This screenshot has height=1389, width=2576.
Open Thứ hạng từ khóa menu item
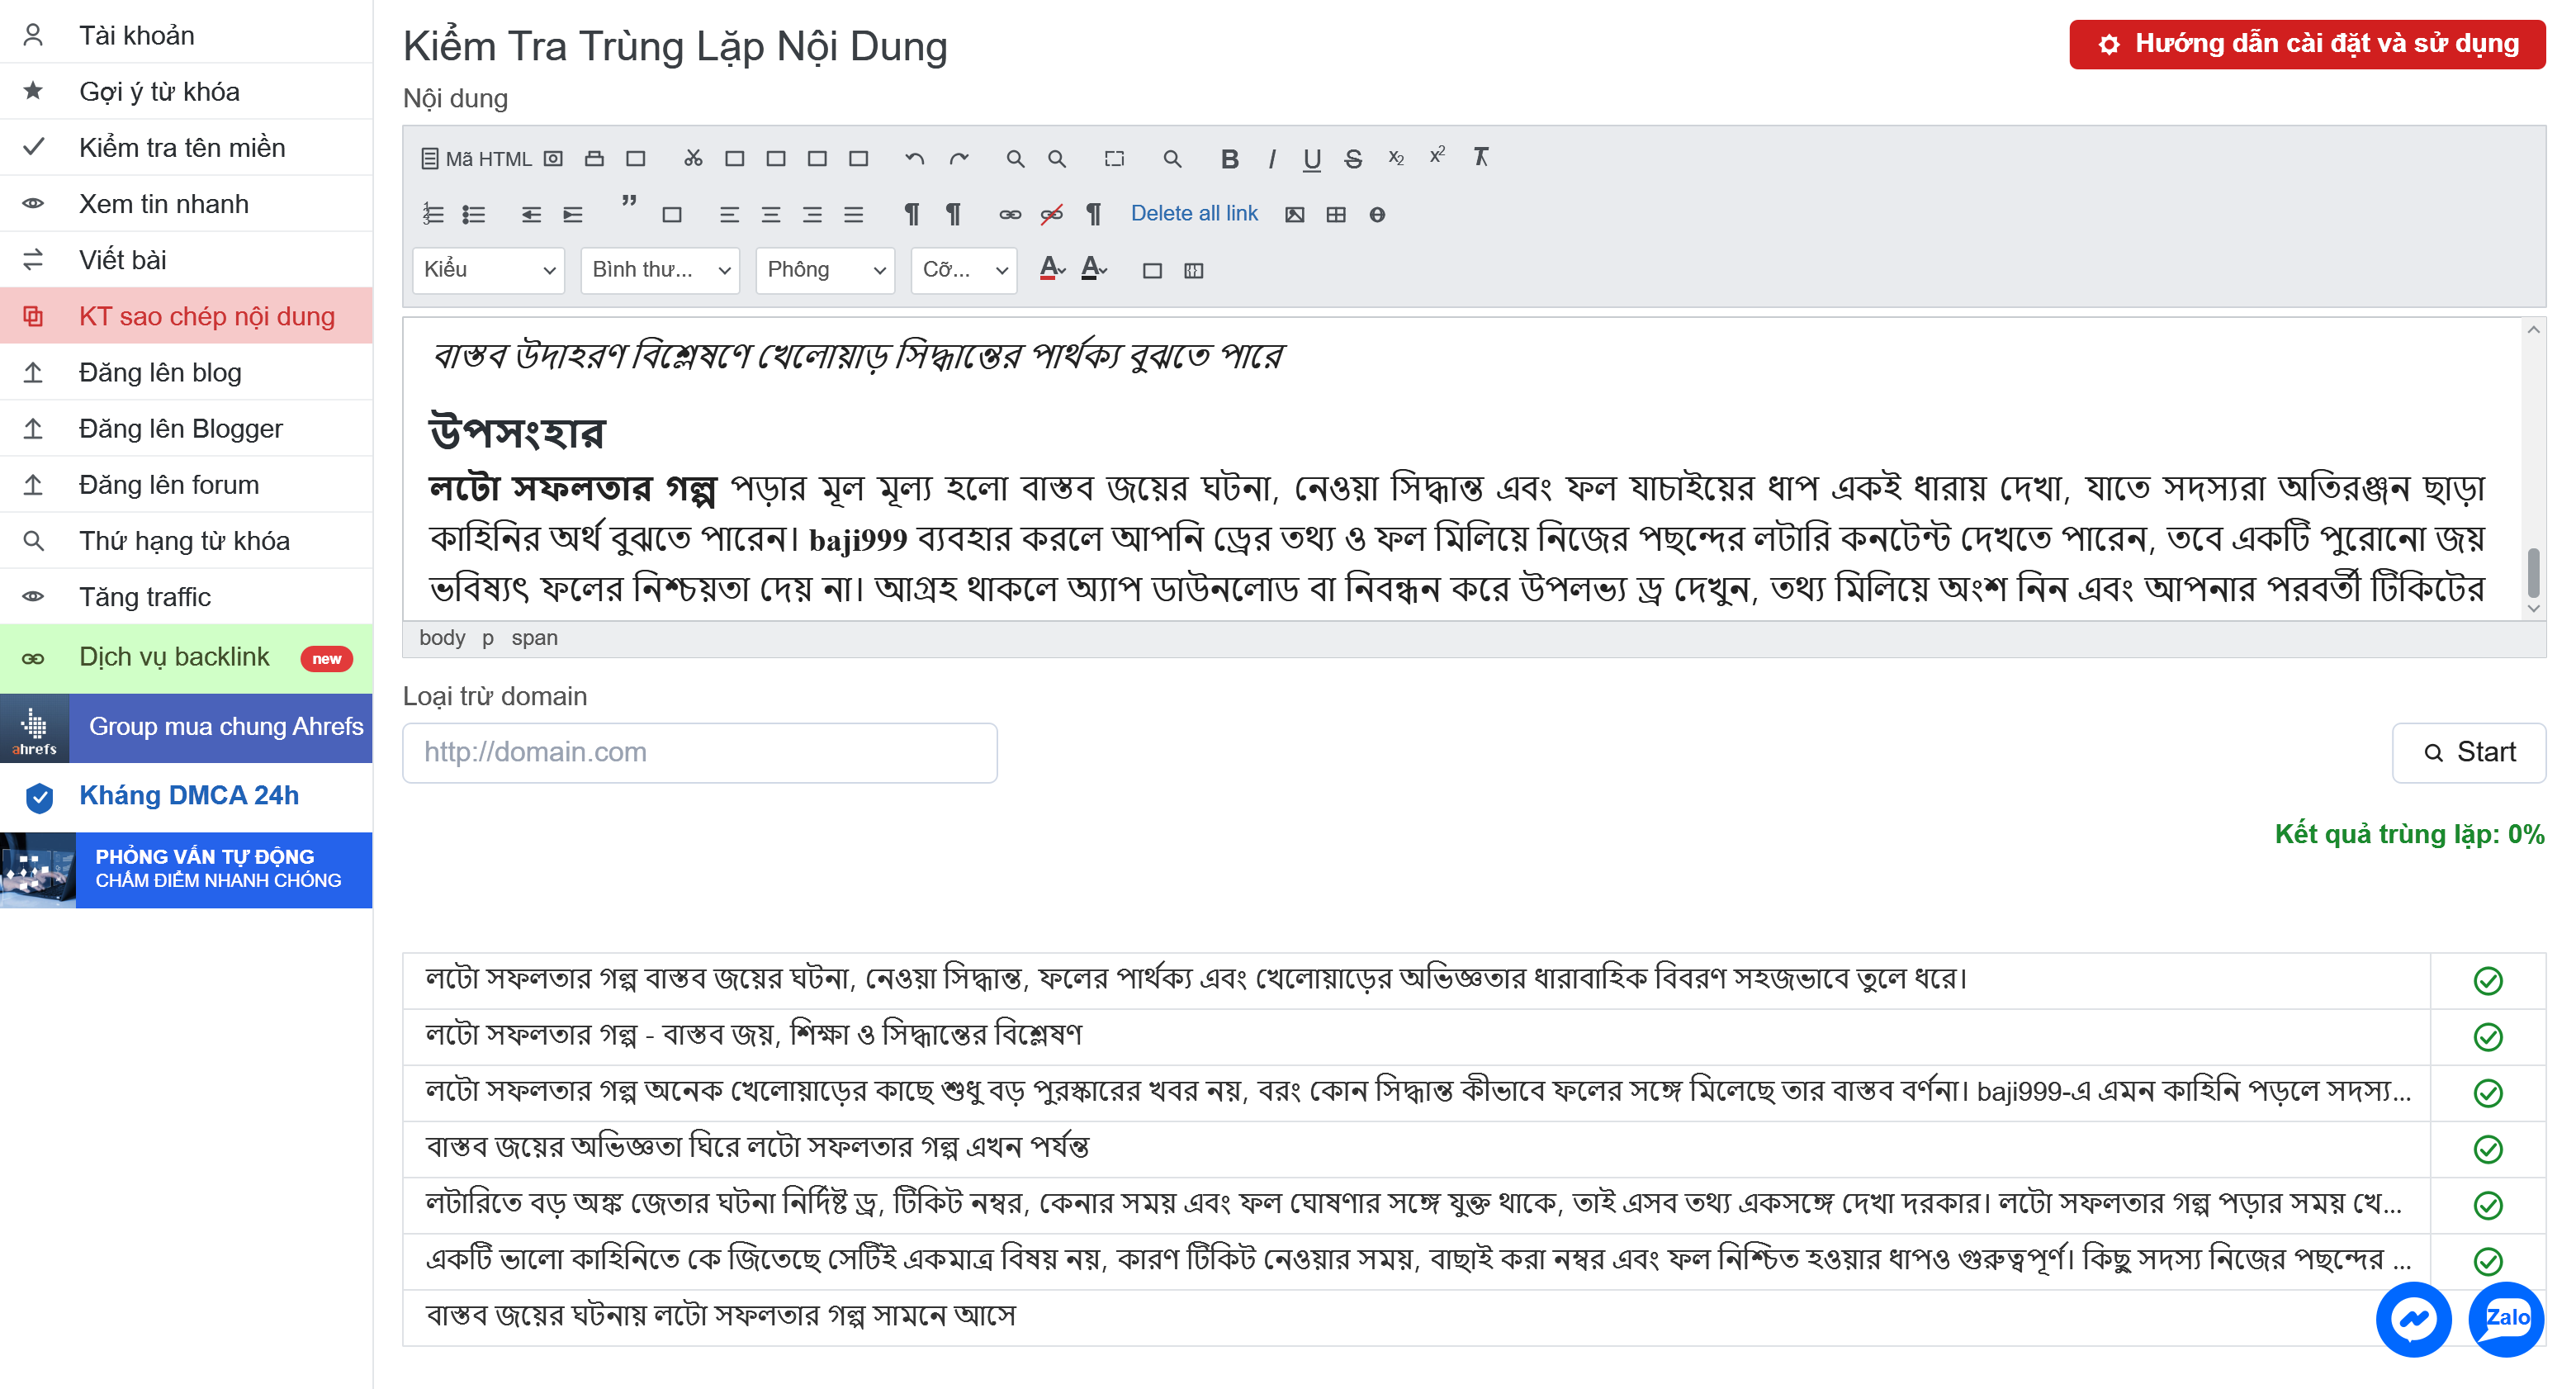186,540
